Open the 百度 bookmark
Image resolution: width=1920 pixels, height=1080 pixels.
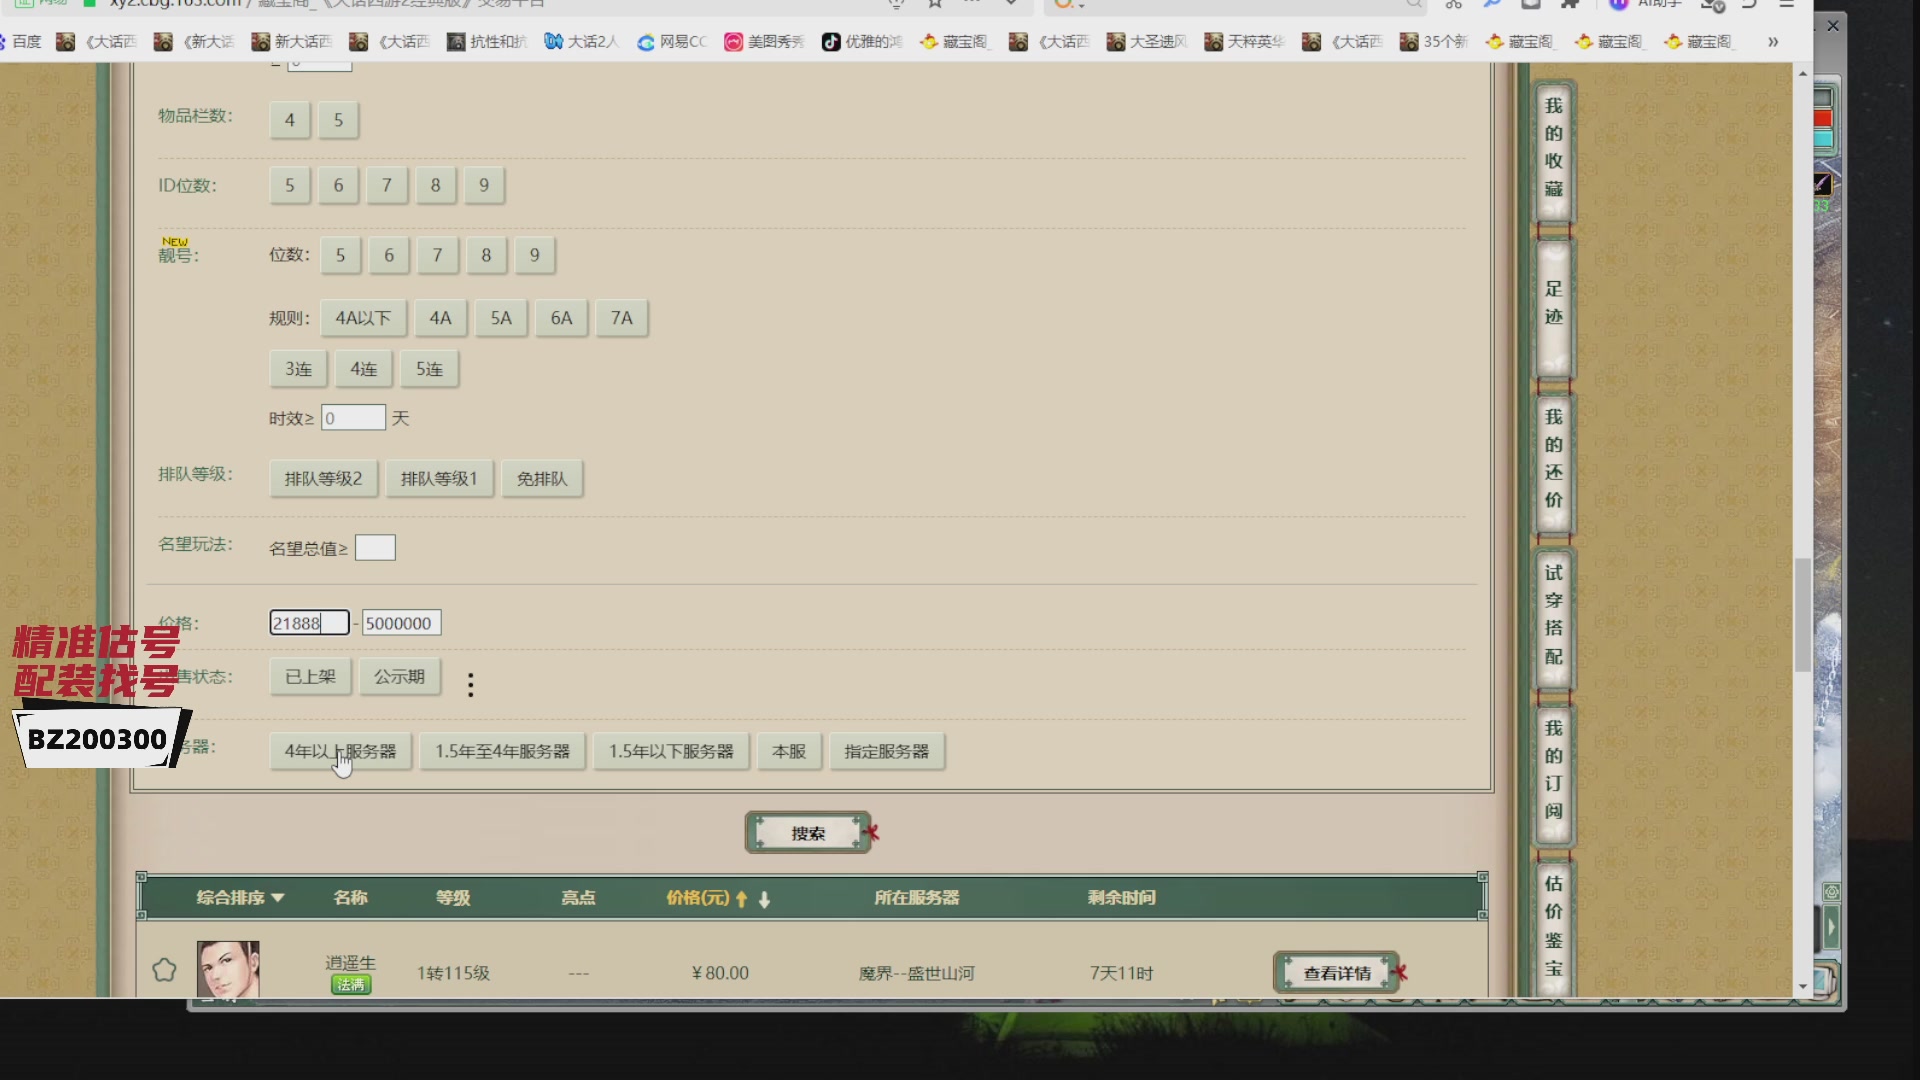24,41
